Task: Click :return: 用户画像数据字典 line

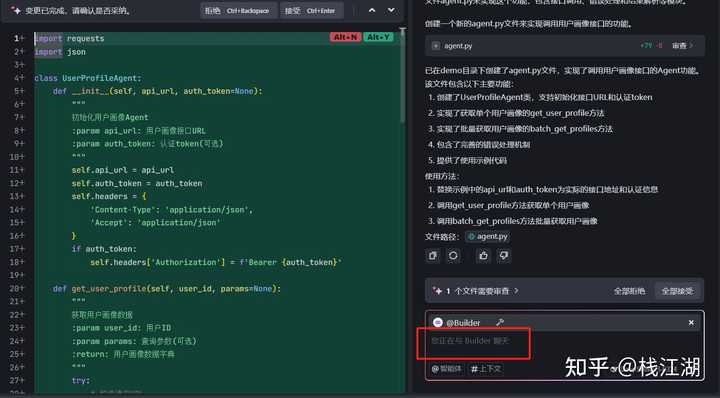Action: (123, 354)
